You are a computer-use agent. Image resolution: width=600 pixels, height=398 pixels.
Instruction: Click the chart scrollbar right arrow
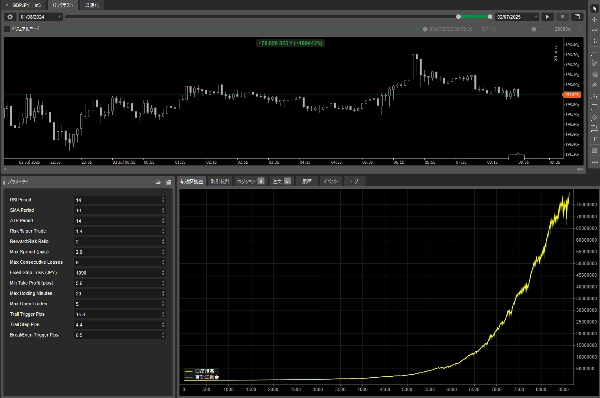tap(581, 169)
